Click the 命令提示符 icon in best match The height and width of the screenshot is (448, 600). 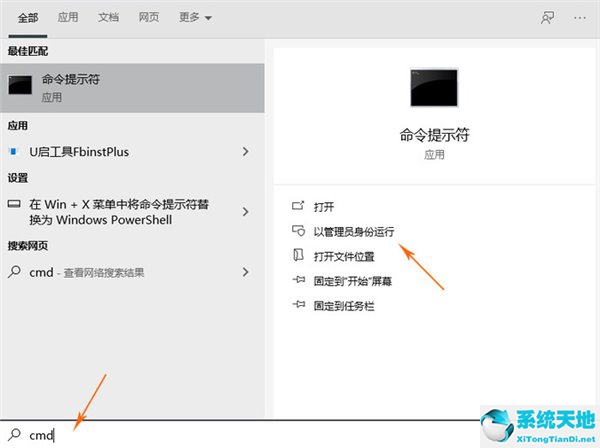coord(20,85)
